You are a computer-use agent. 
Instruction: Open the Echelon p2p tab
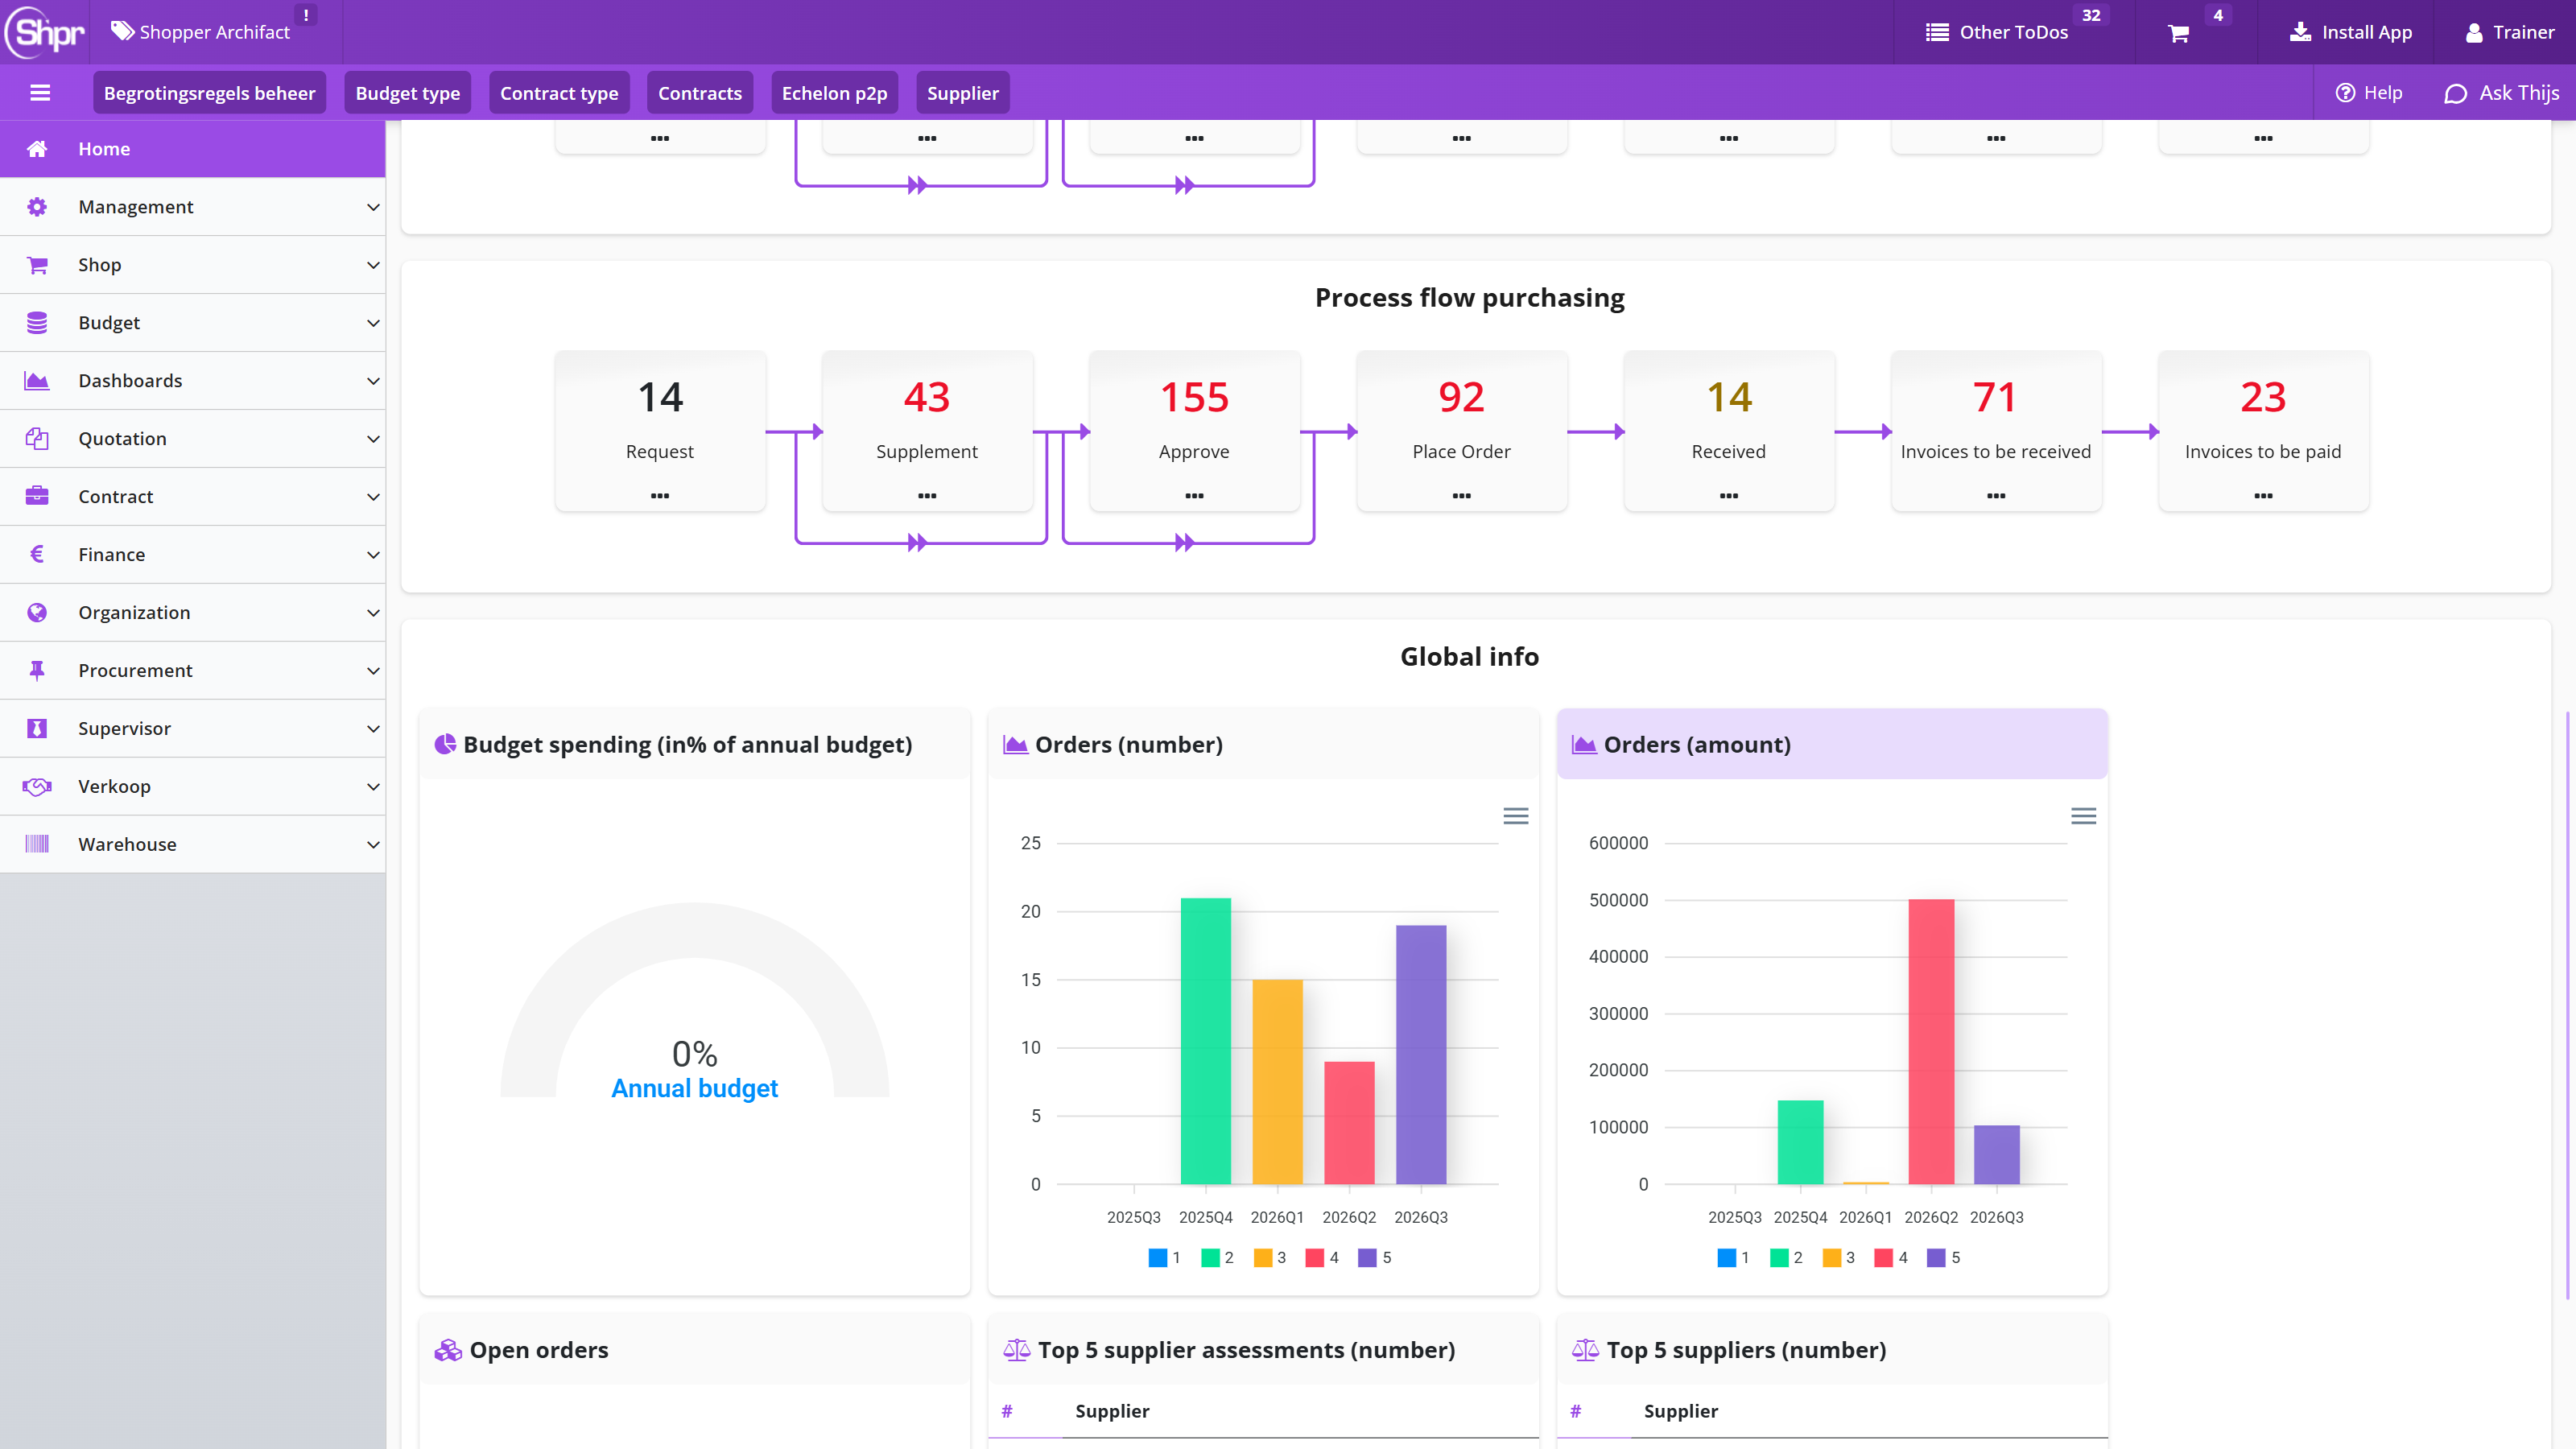click(x=834, y=93)
